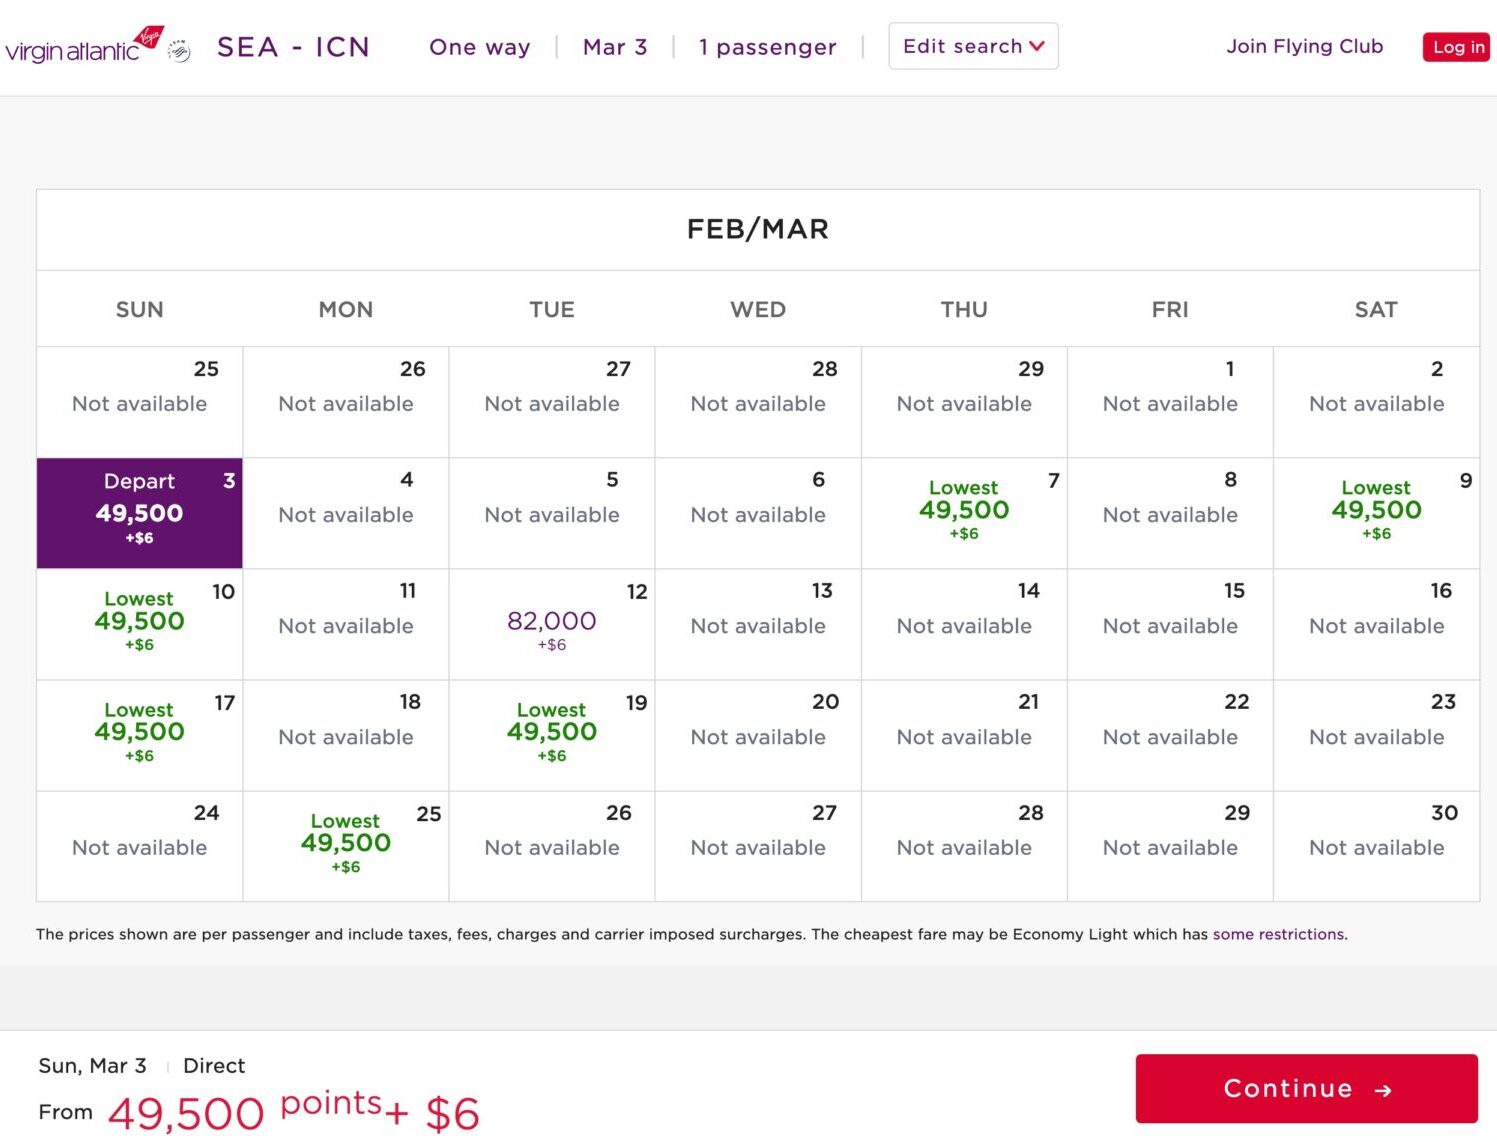Select March 17 with 49,500 points
This screenshot has height=1142, width=1497.
point(139,734)
